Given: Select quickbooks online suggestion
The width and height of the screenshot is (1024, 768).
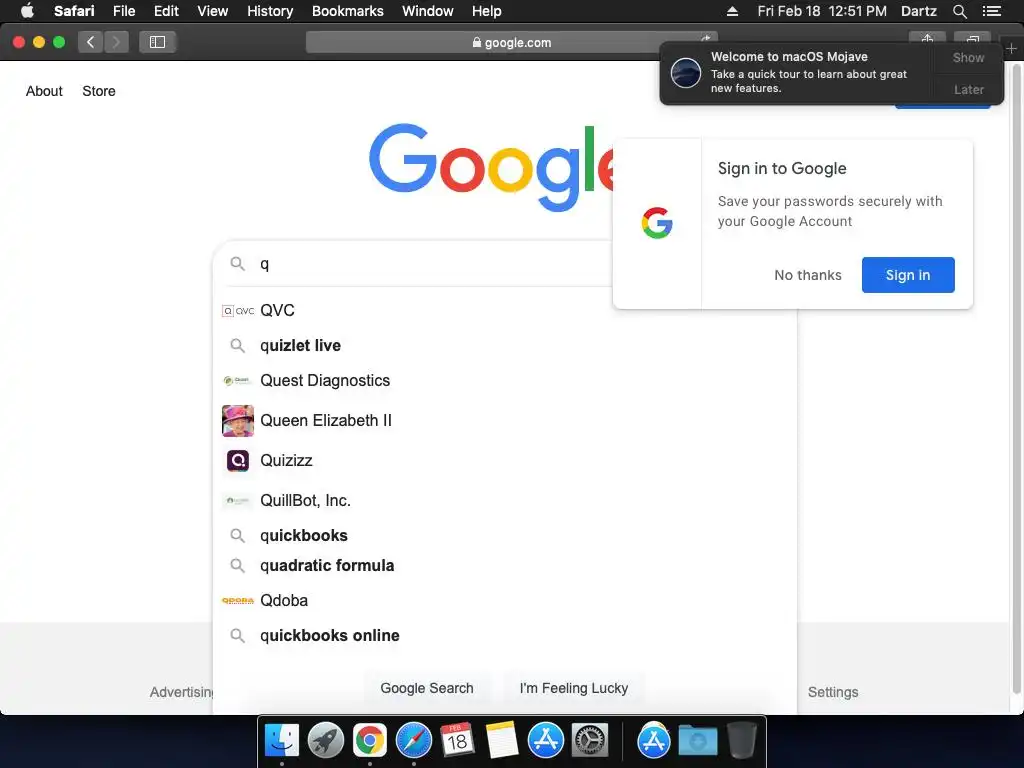Looking at the screenshot, I should point(505,635).
